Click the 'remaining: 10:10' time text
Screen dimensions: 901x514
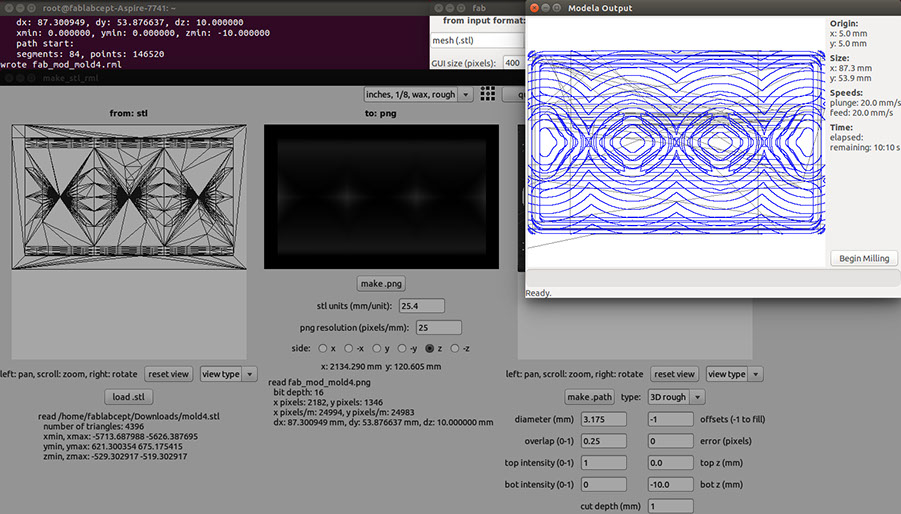[x=864, y=148]
